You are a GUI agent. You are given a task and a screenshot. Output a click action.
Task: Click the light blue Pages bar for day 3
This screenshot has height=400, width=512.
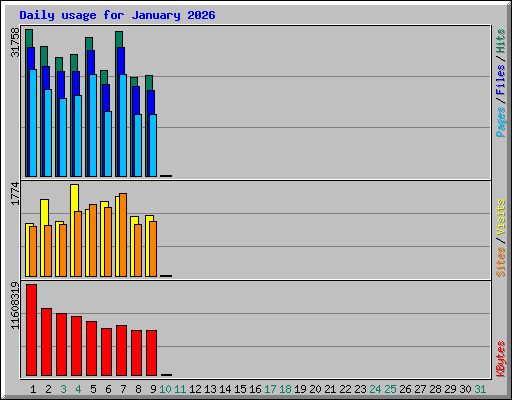[63, 137]
